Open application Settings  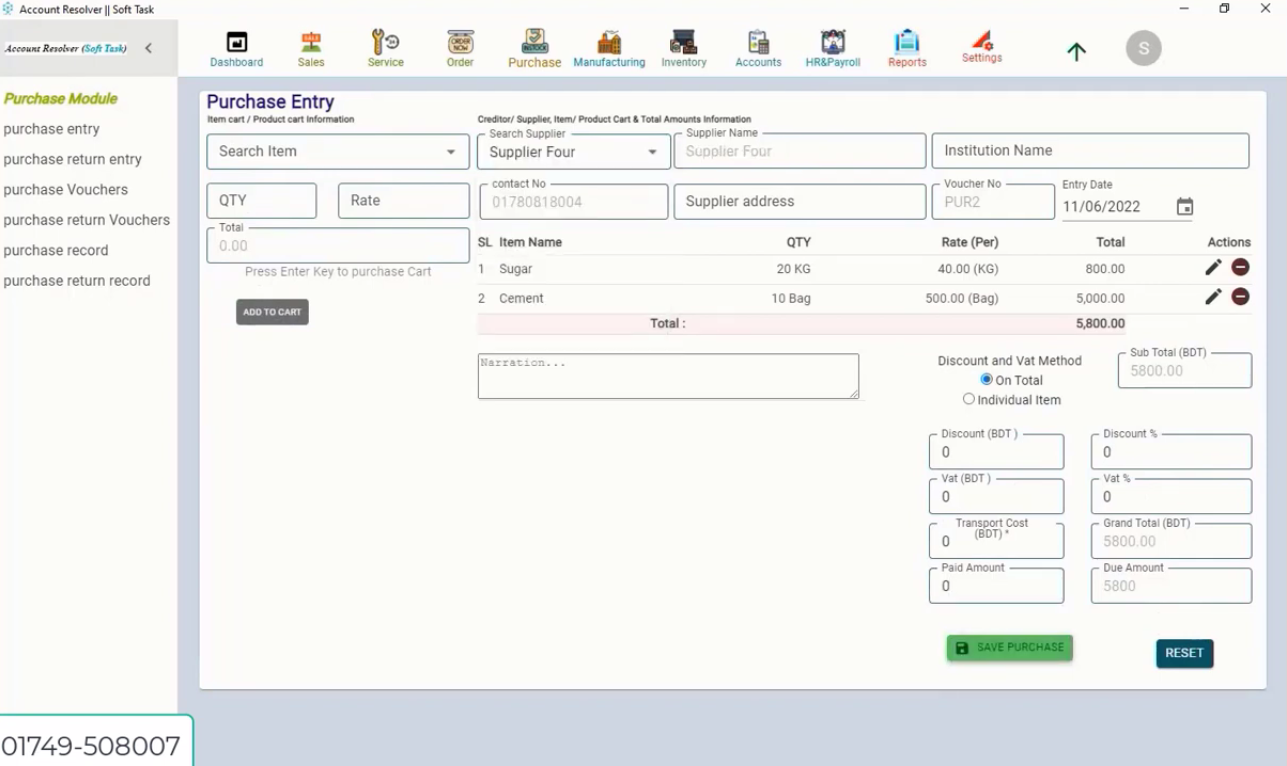(981, 48)
